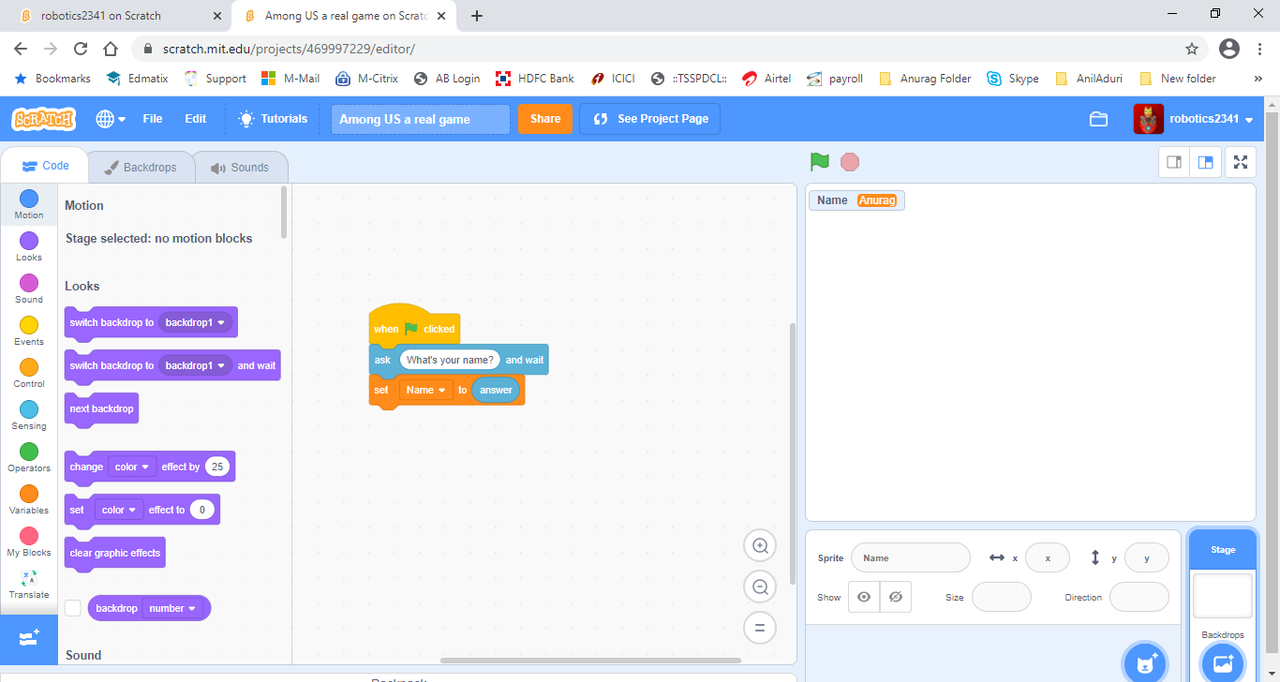Start the project with green flag
The width and height of the screenshot is (1280, 682).
coord(820,162)
